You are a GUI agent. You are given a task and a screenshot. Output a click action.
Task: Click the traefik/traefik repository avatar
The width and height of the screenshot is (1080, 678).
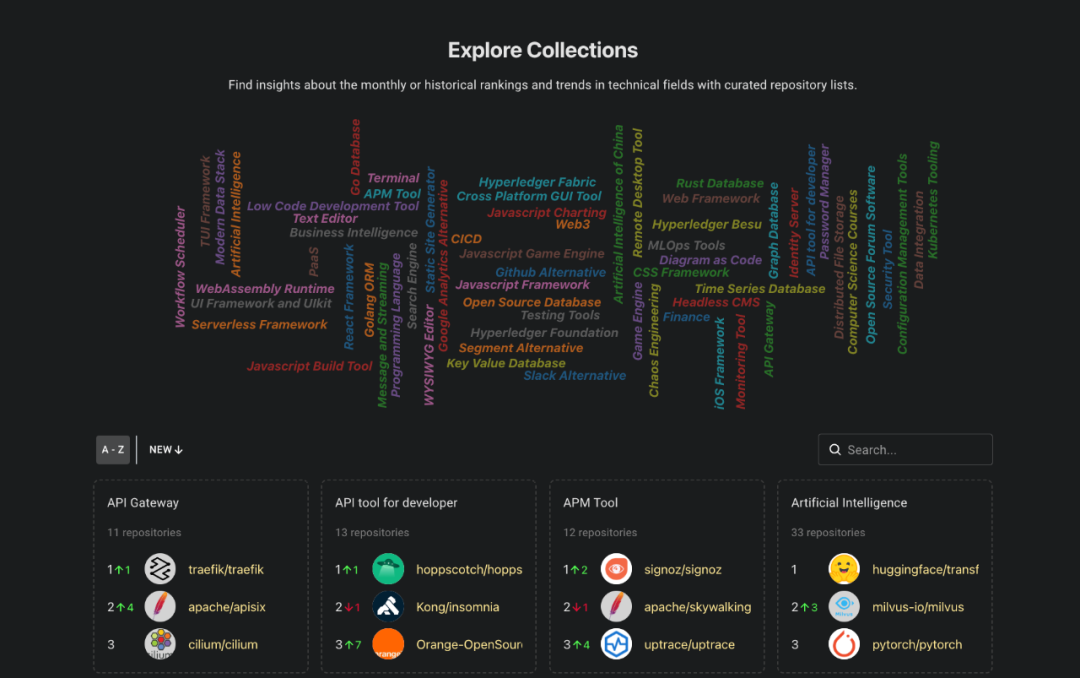[x=160, y=569]
